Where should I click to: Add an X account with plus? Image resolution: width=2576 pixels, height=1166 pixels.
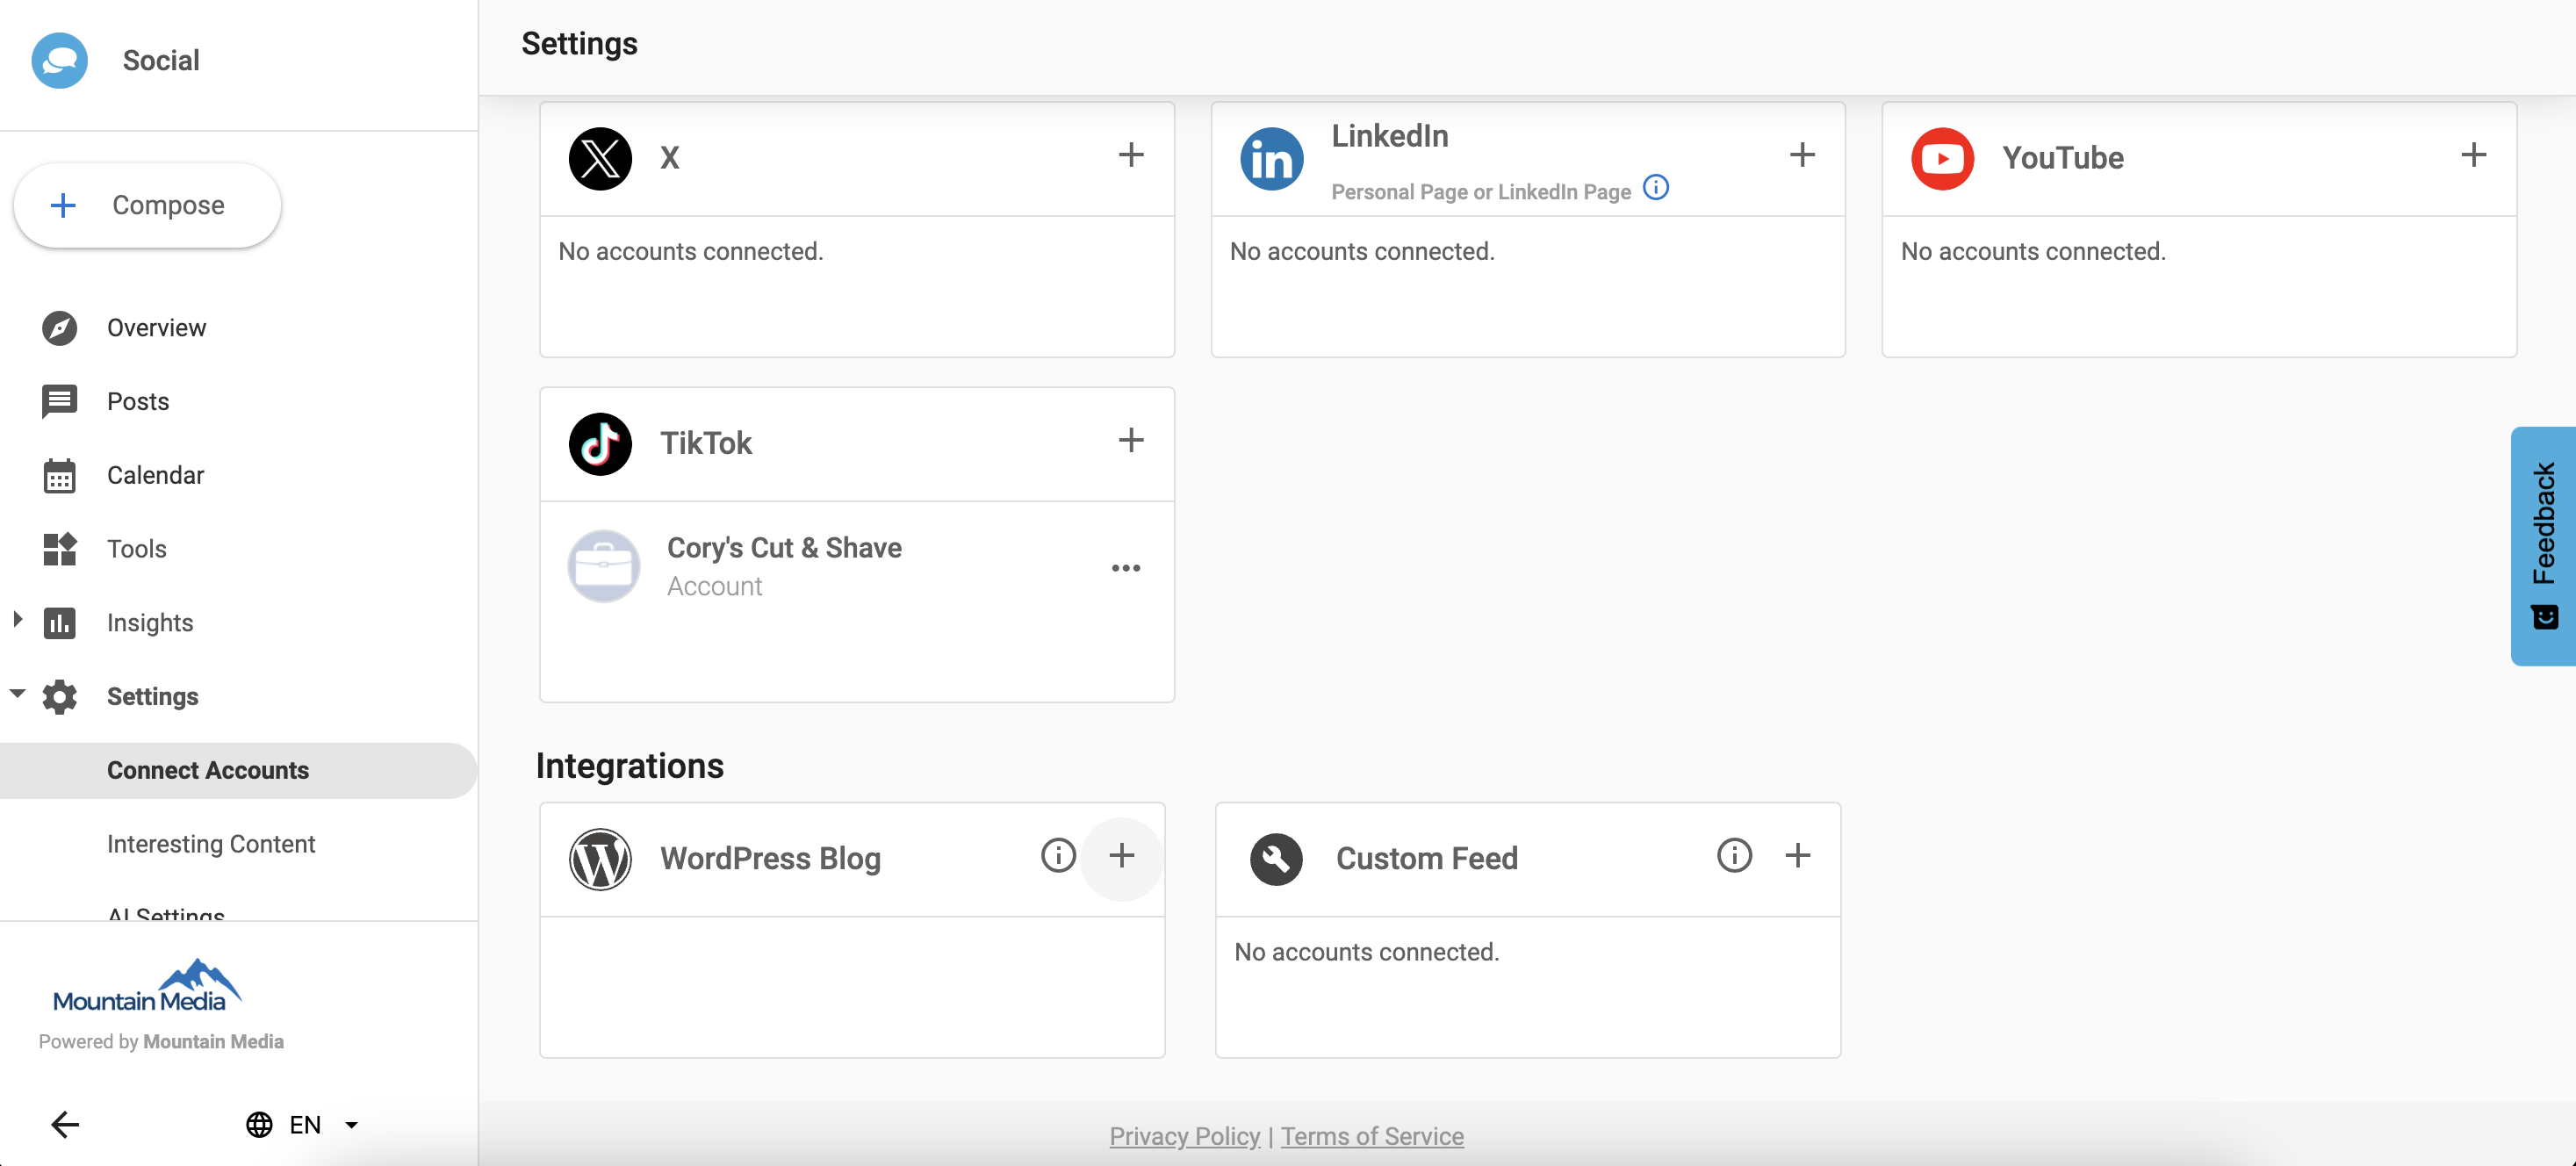pos(1130,155)
